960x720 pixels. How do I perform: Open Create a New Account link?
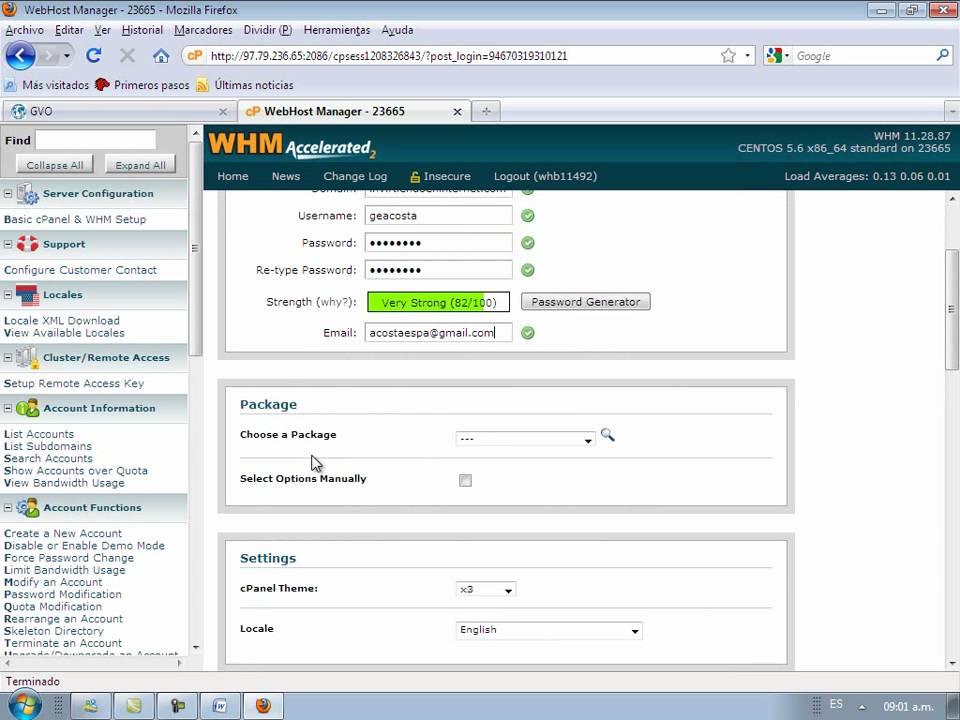point(63,533)
